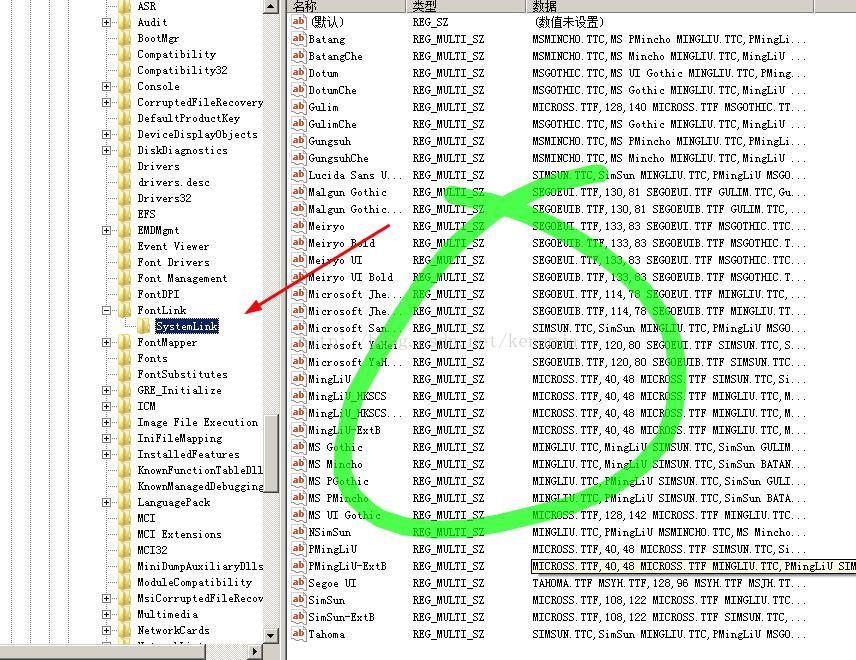Click the folder icon of Console
856x660 pixels.
(125, 86)
